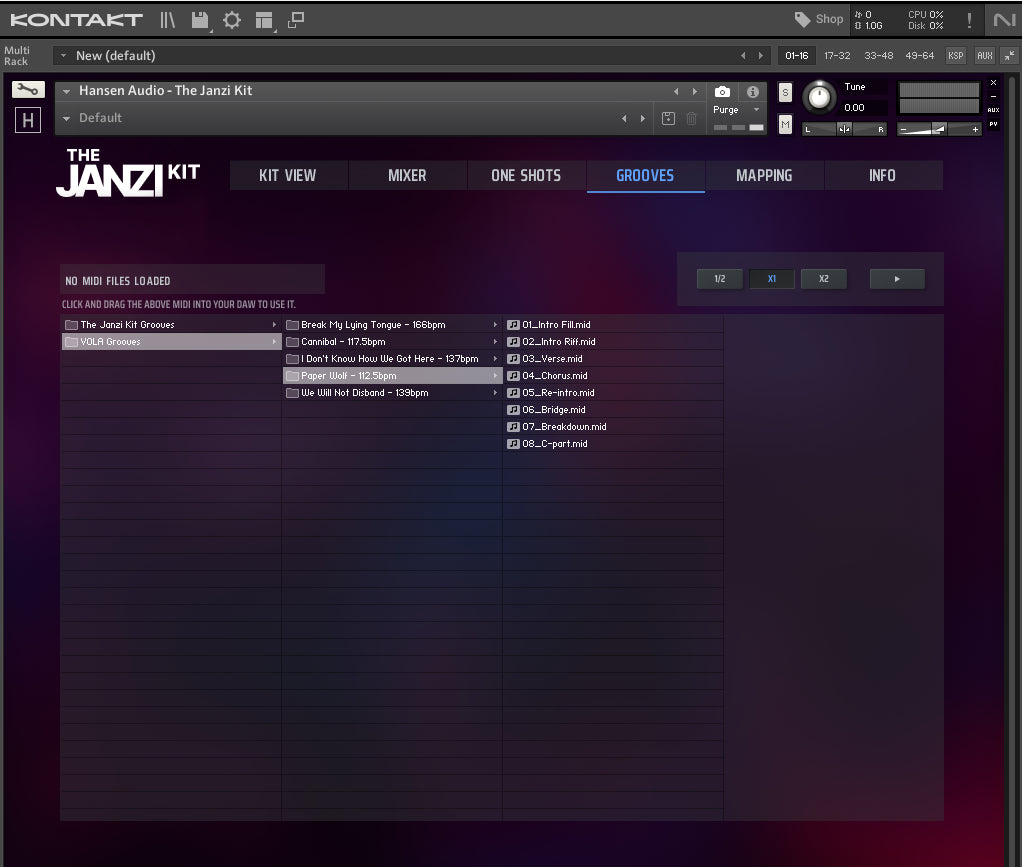The height and width of the screenshot is (867, 1022).
Task: Click the snapshot camera icon
Action: 722,91
